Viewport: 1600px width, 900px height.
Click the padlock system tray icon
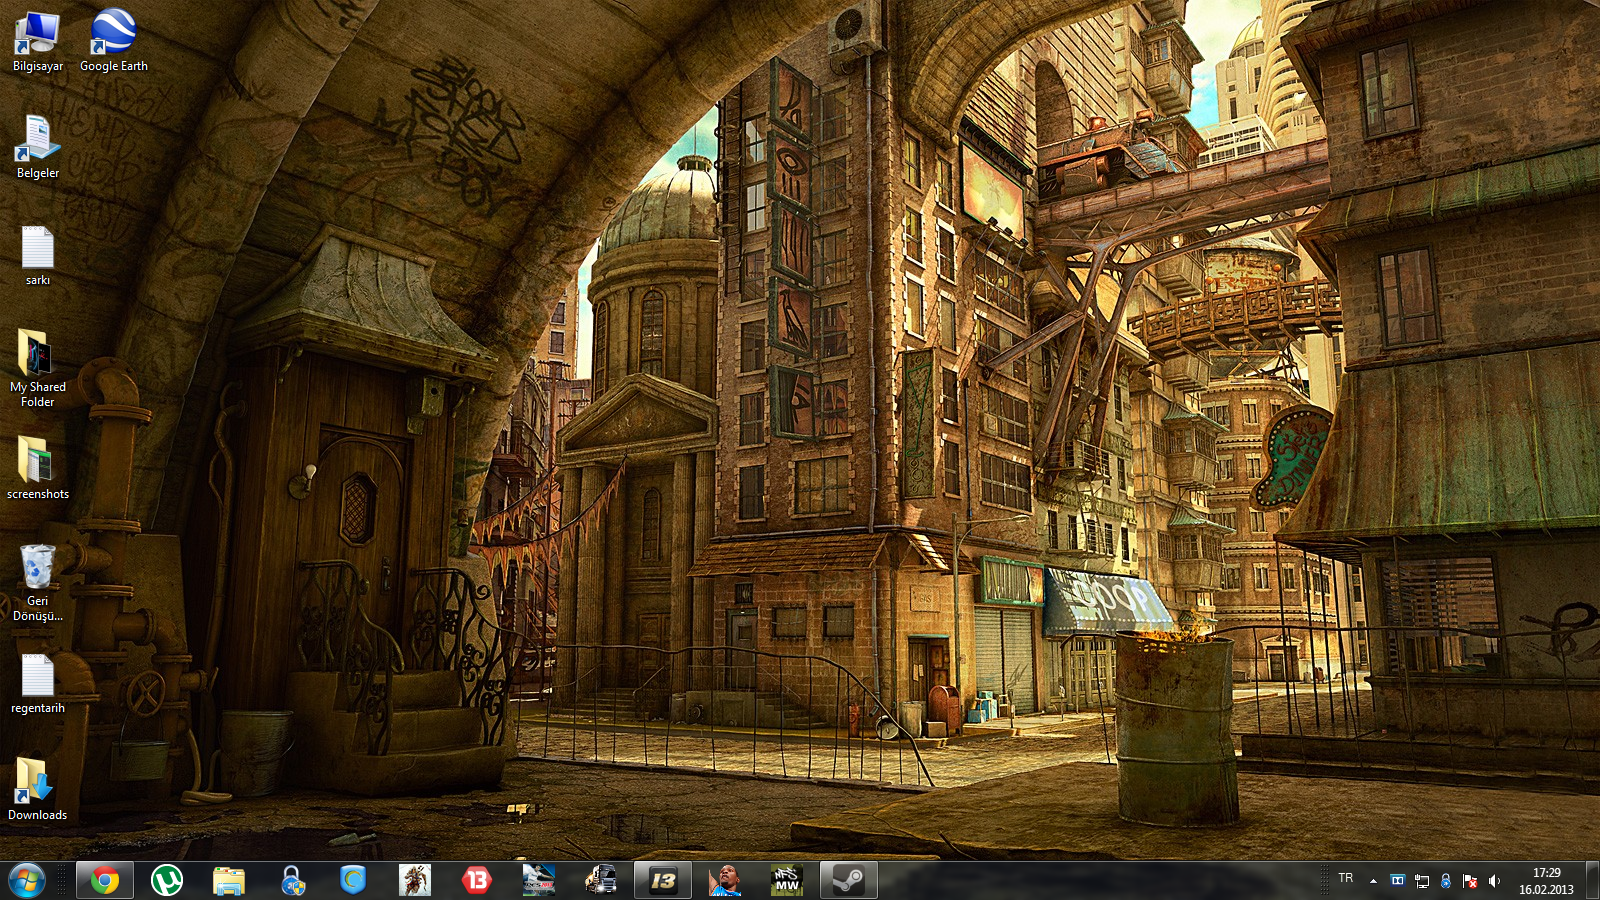tap(1445, 881)
